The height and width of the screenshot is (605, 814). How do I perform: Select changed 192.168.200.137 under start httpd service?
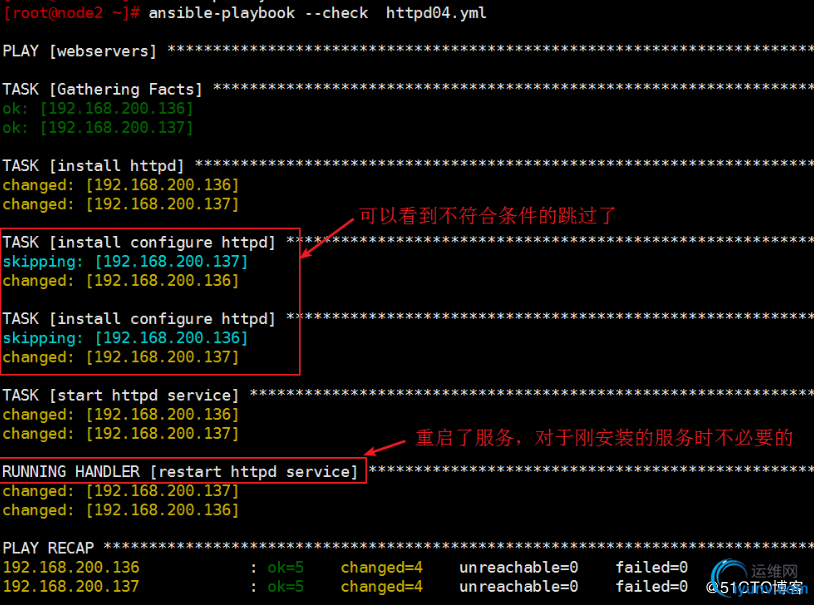(x=121, y=434)
